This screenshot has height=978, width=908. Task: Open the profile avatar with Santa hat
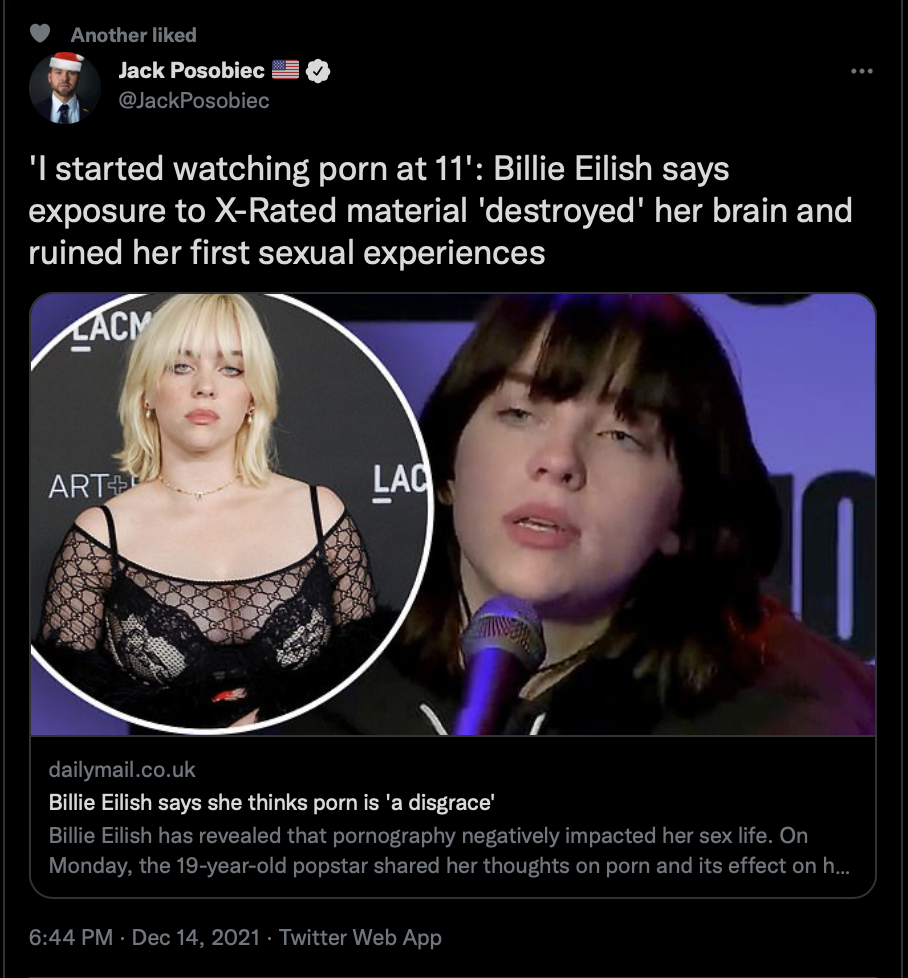[x=65, y=88]
